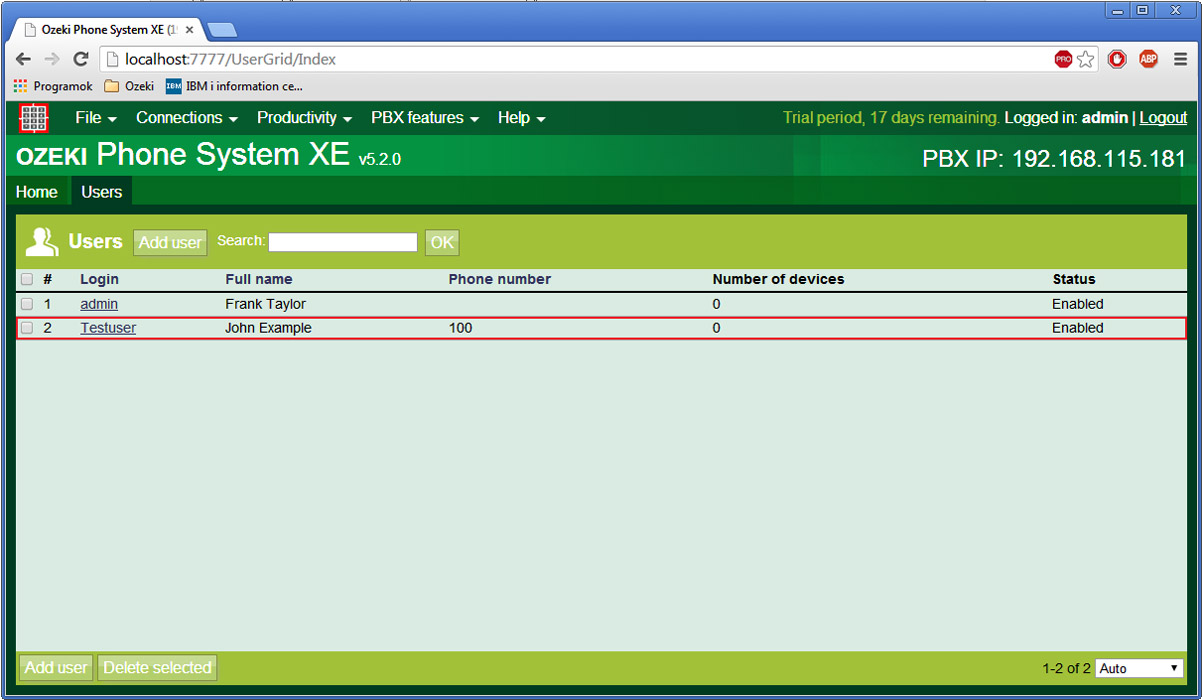This screenshot has height=700, width=1202.
Task: Click phone number 100 cell
Action: (460, 328)
